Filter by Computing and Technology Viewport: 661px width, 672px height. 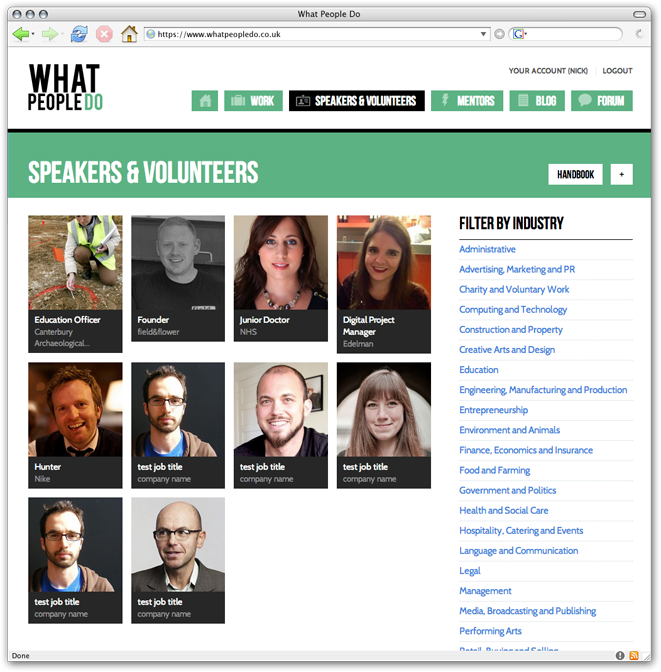[513, 309]
